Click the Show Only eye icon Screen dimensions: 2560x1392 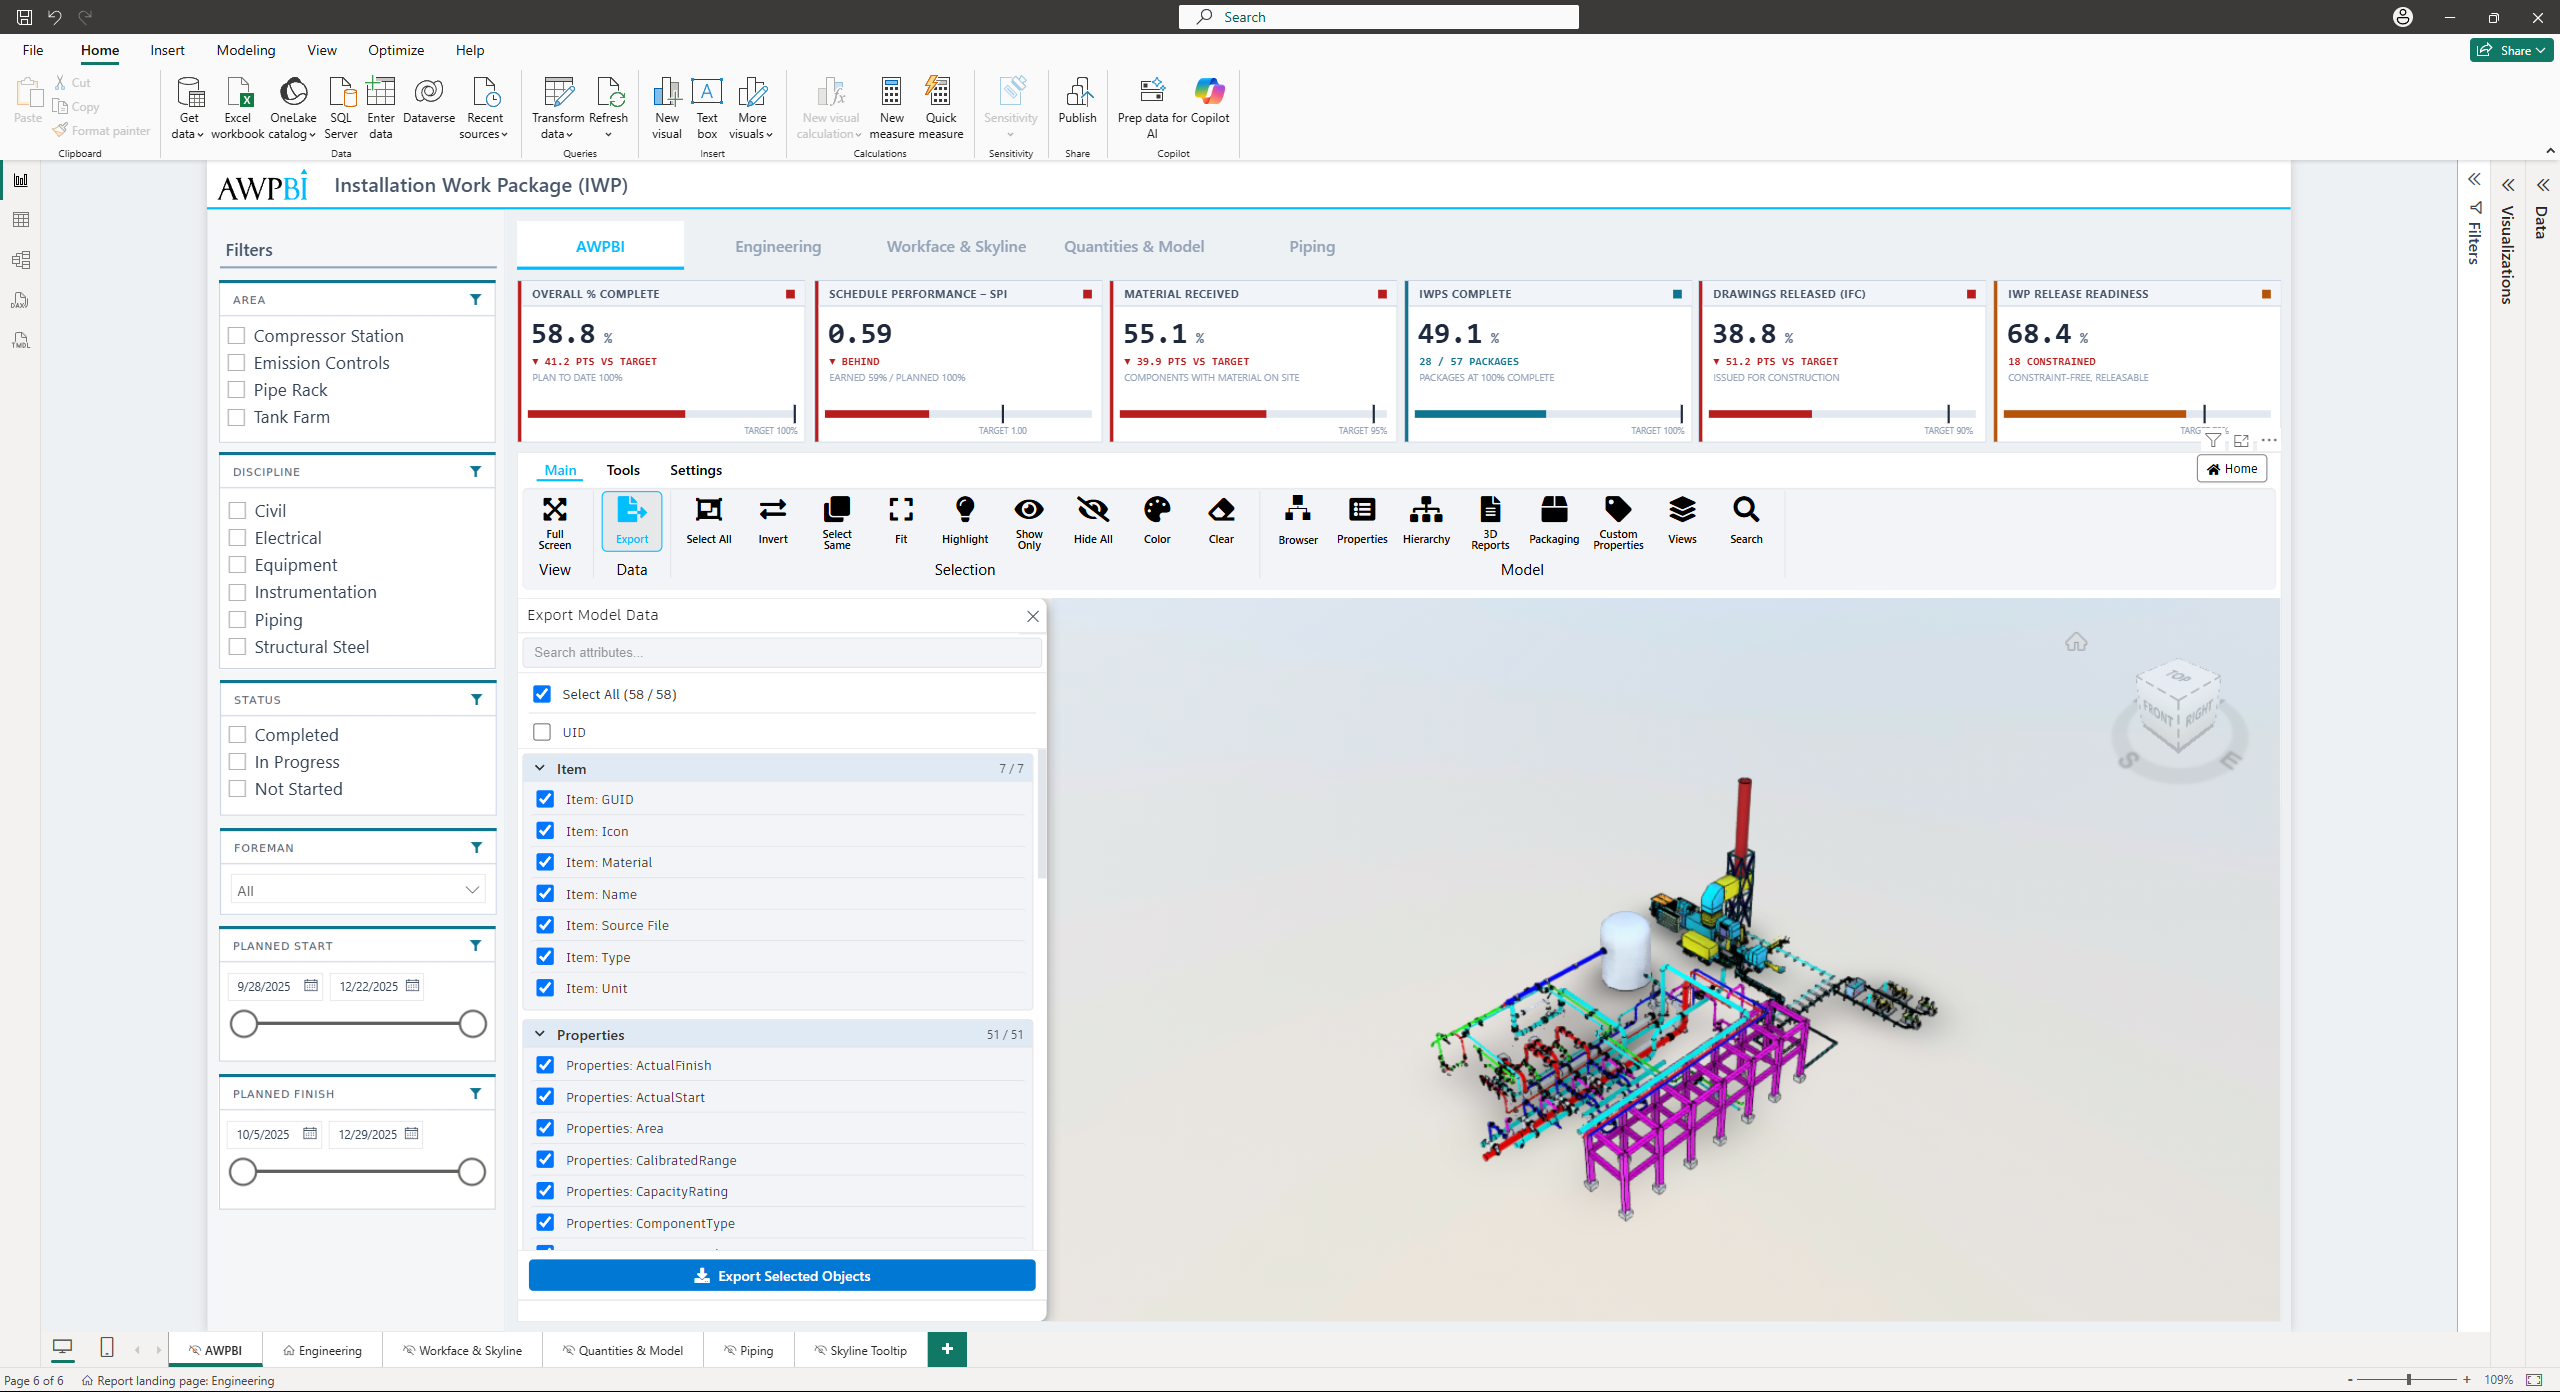click(x=1029, y=522)
